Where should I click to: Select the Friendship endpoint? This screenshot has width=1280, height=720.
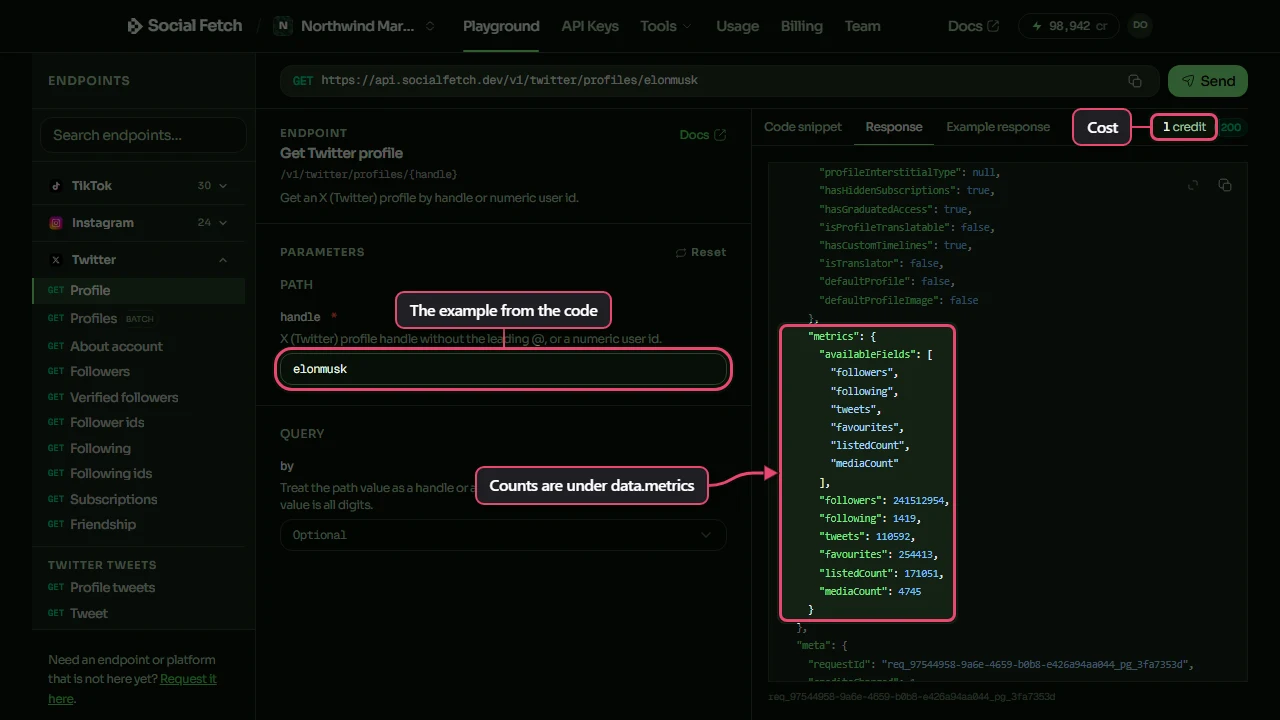(139, 524)
